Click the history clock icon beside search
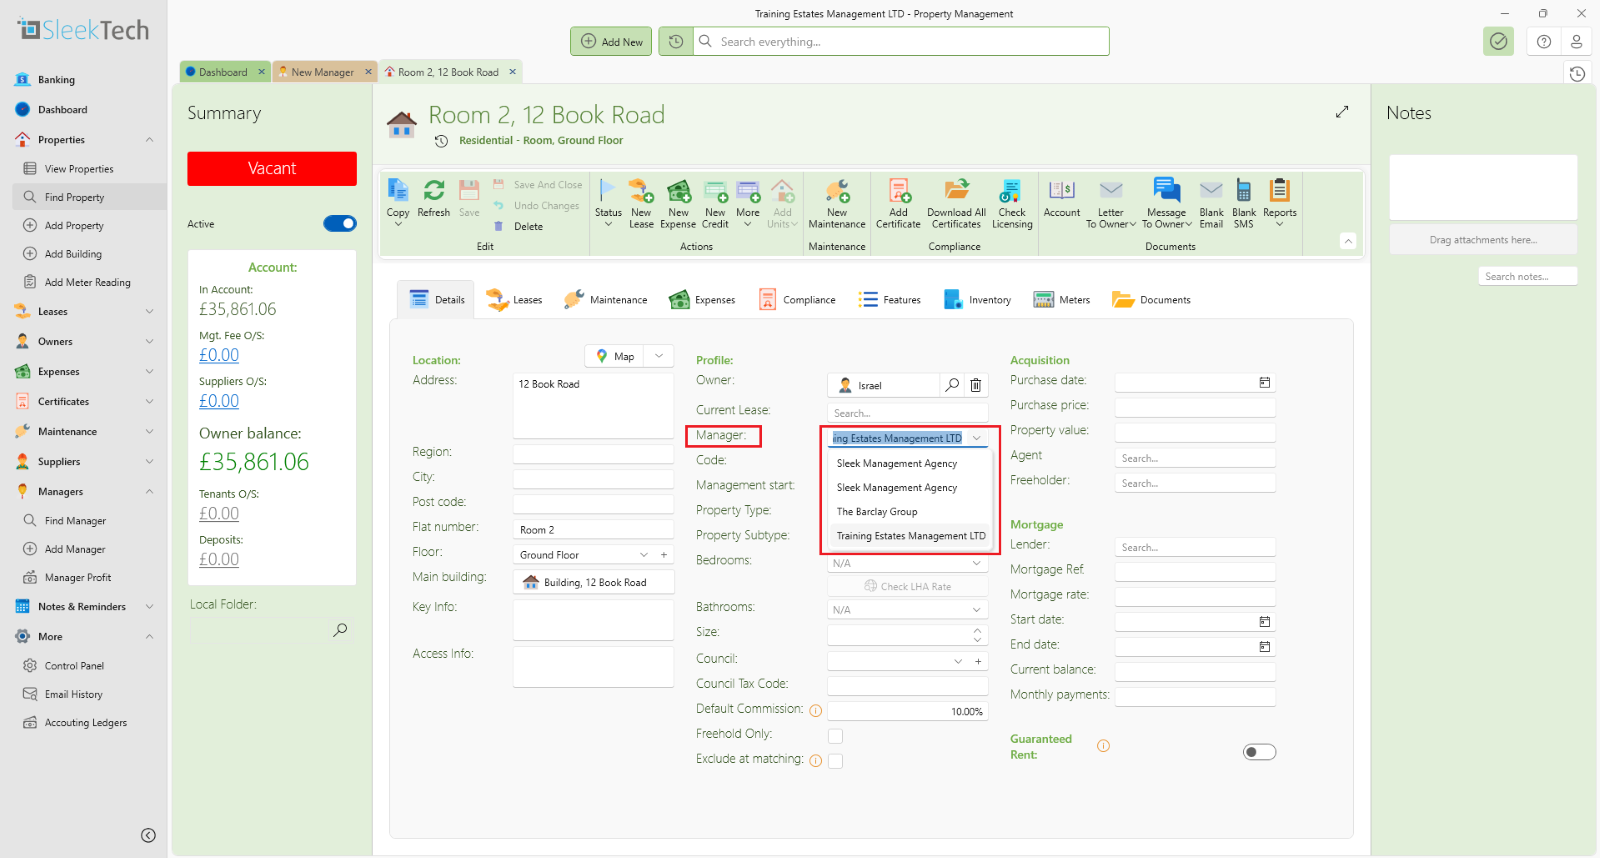This screenshot has width=1600, height=858. [676, 41]
